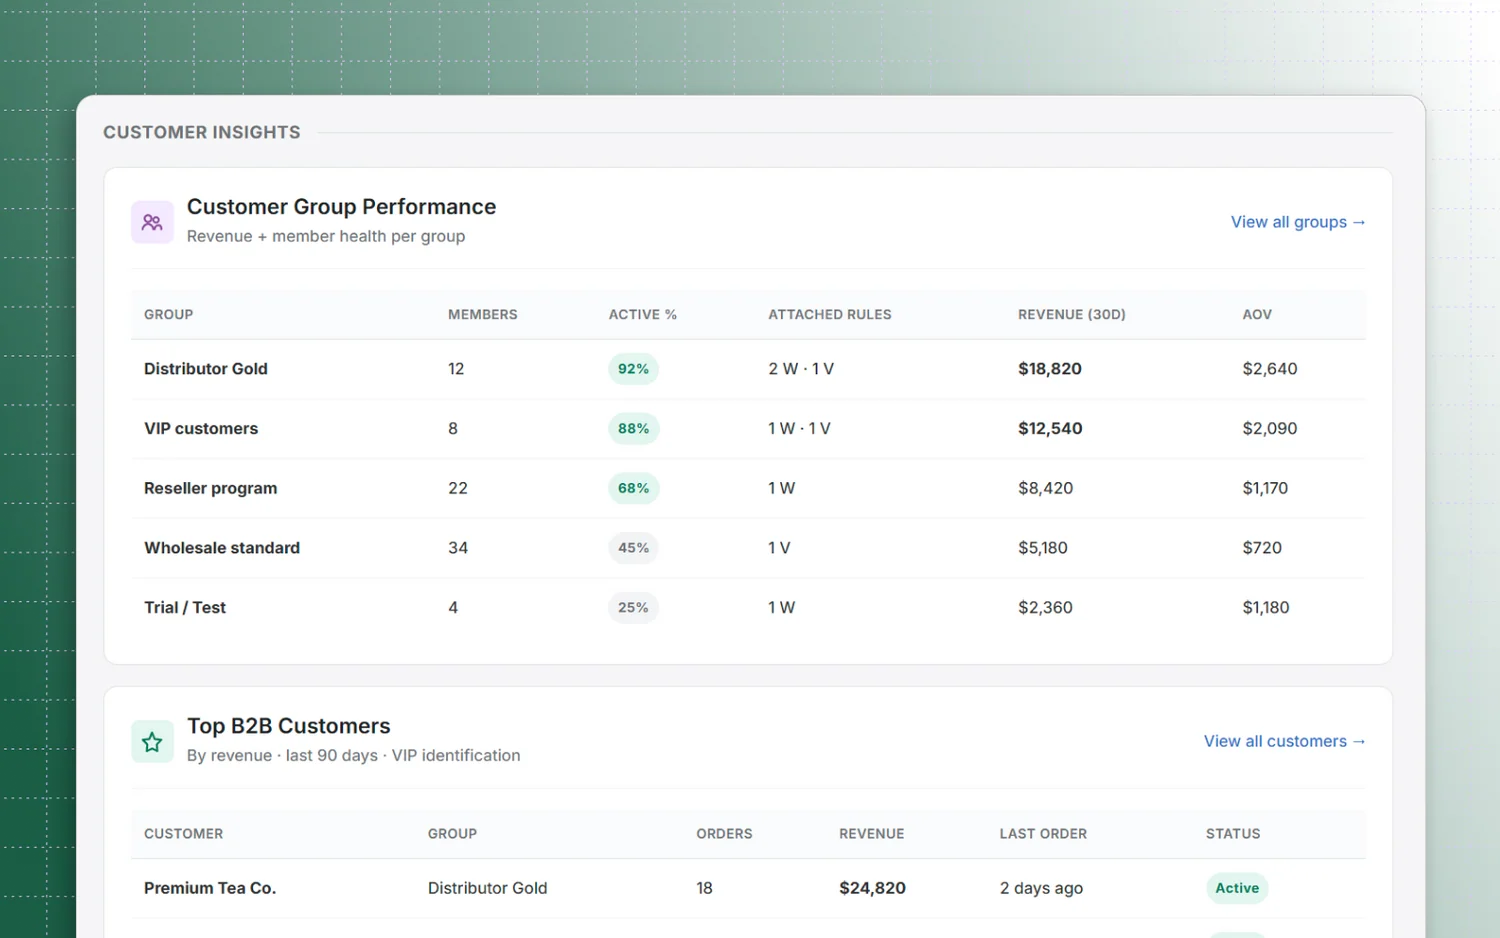The width and height of the screenshot is (1500, 938).
Task: Click the MEMBERS column header
Action: 483,314
